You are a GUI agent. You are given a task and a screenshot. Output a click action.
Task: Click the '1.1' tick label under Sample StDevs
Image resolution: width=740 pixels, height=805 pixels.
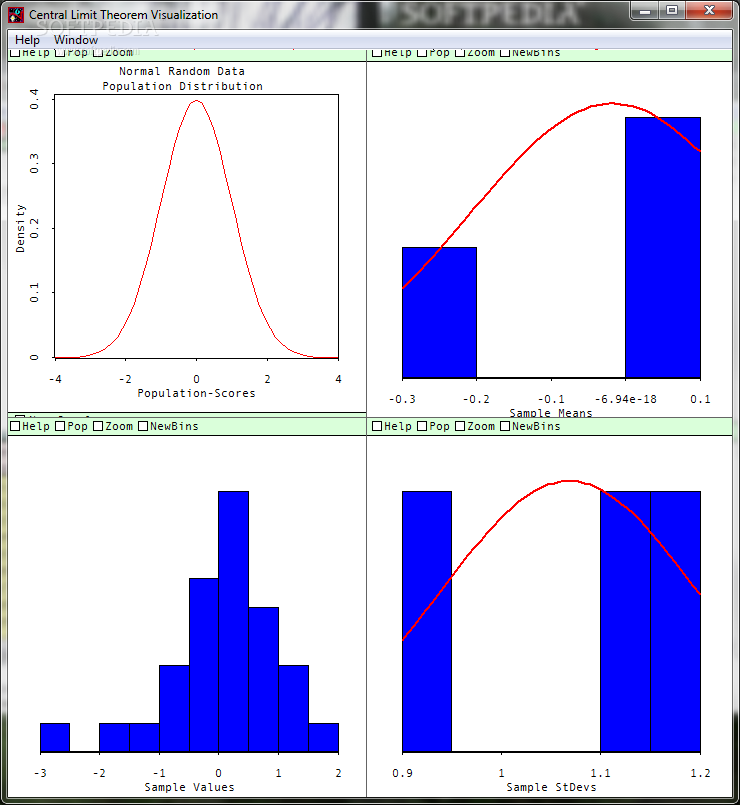coord(600,773)
